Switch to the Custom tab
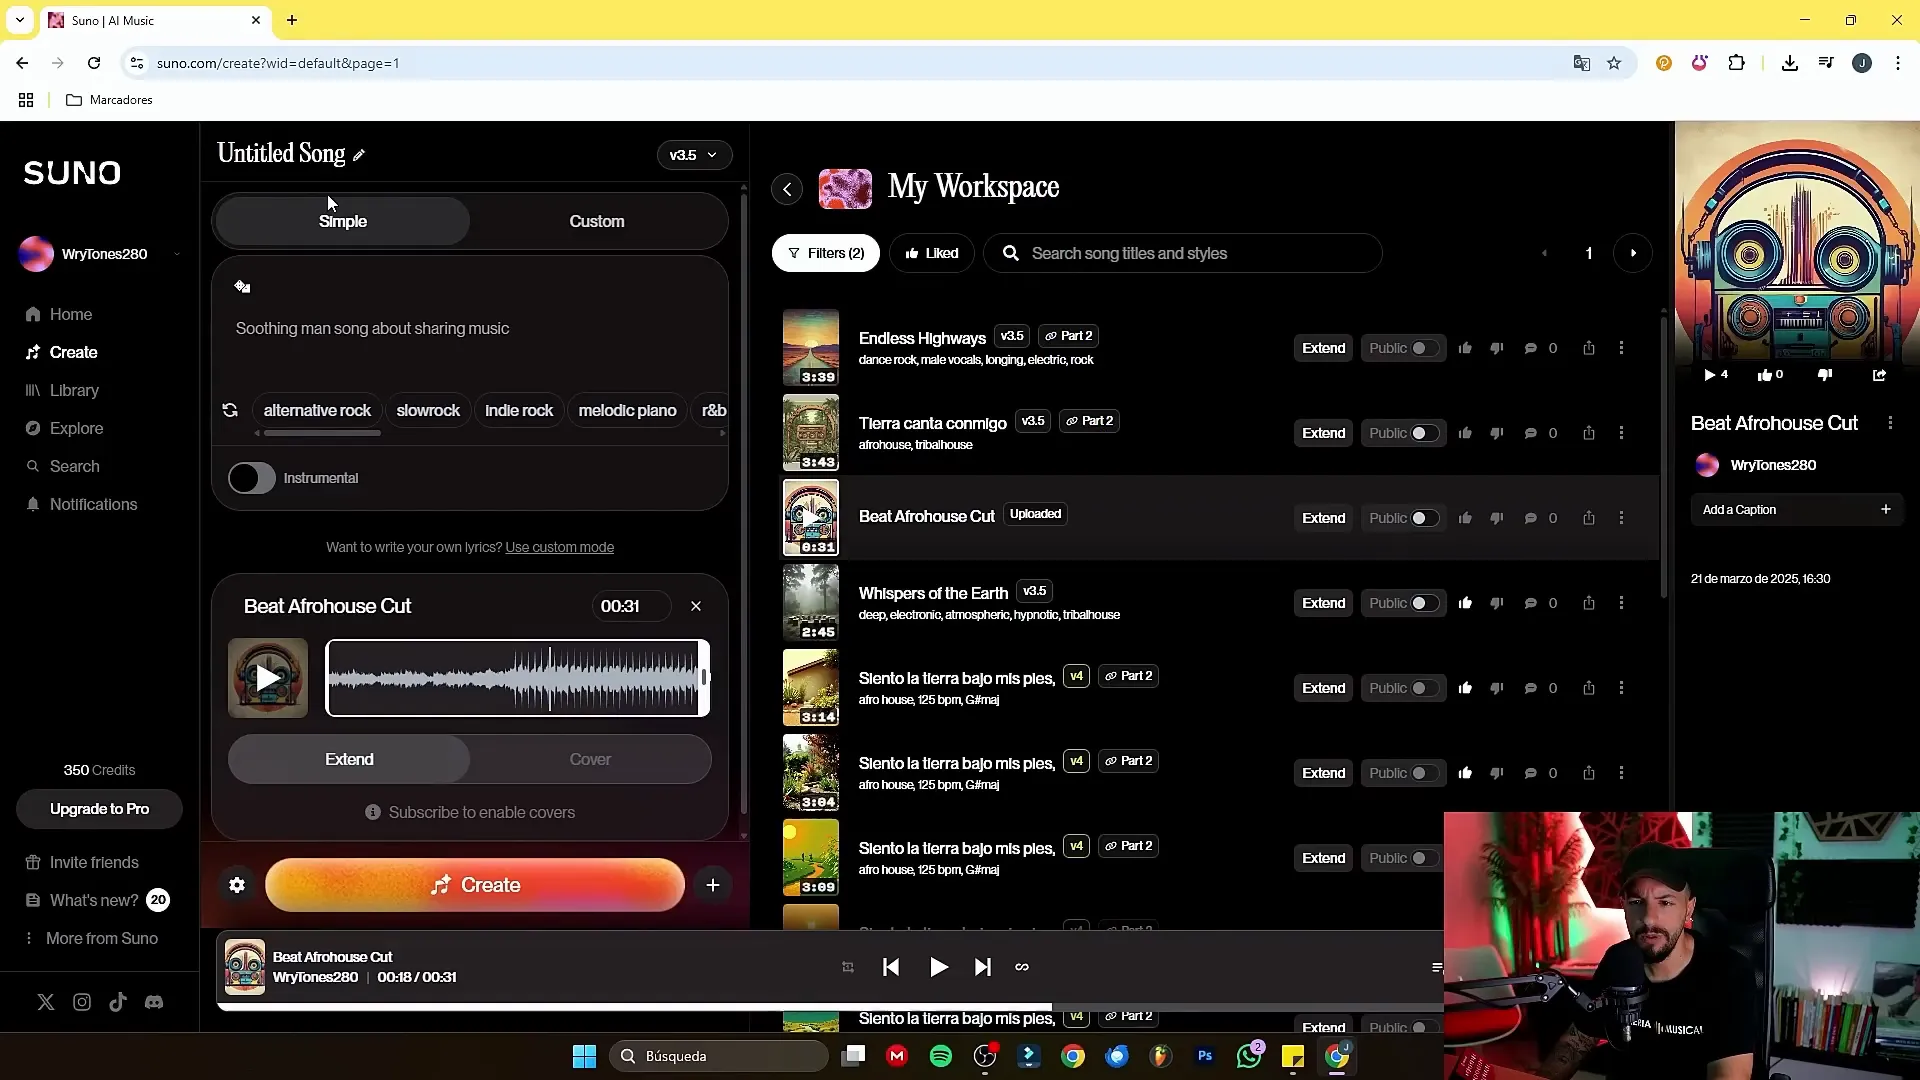This screenshot has height=1080, width=1920. pos(597,221)
